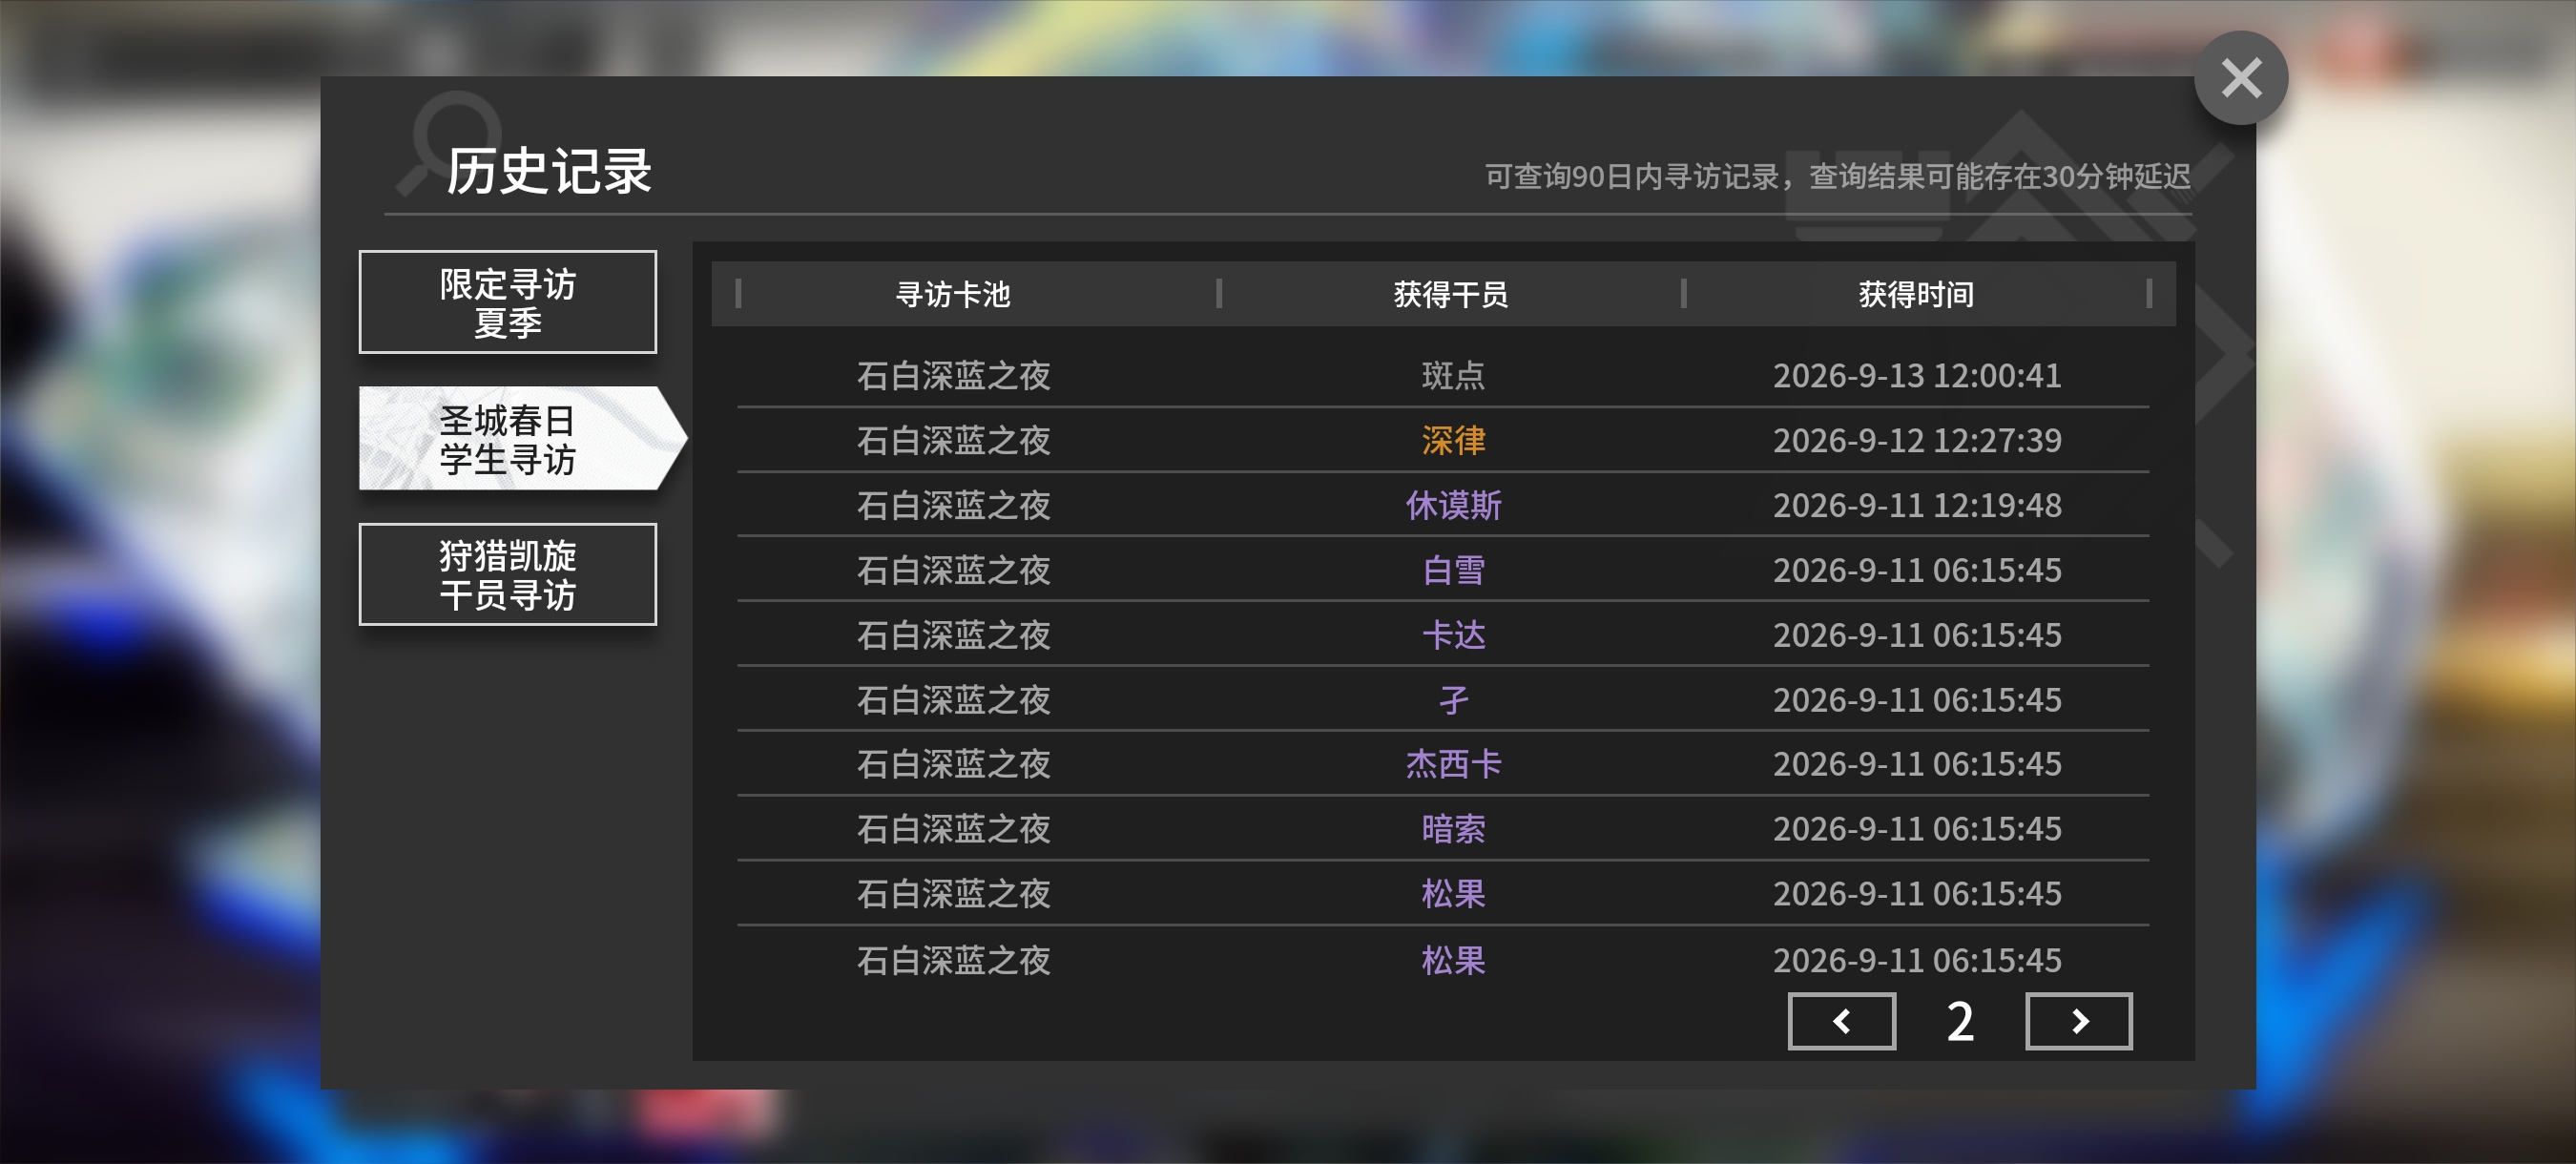2576x1164 pixels.
Task: Click the operator 斑点 in first row
Action: pos(1453,375)
